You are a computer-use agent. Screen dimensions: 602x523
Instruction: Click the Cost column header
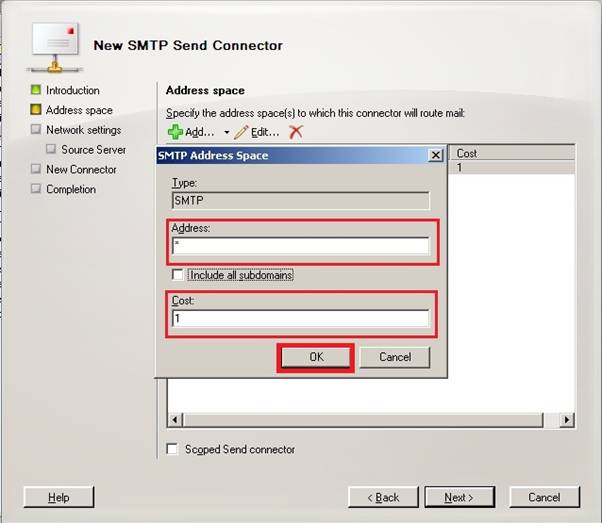pyautogui.click(x=513, y=153)
